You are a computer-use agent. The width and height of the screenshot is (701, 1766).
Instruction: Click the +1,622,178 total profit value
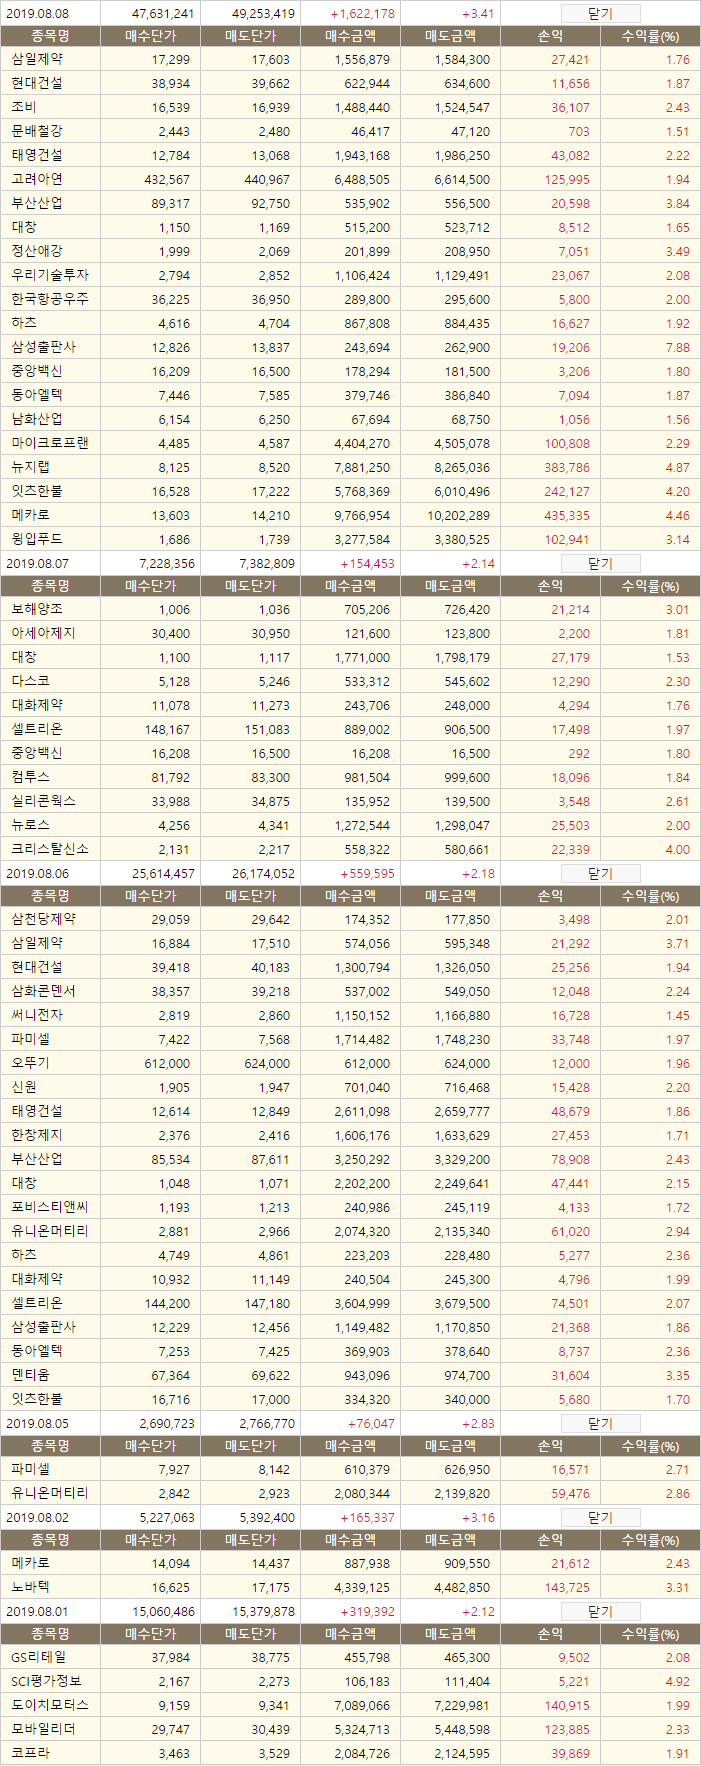pos(362,14)
